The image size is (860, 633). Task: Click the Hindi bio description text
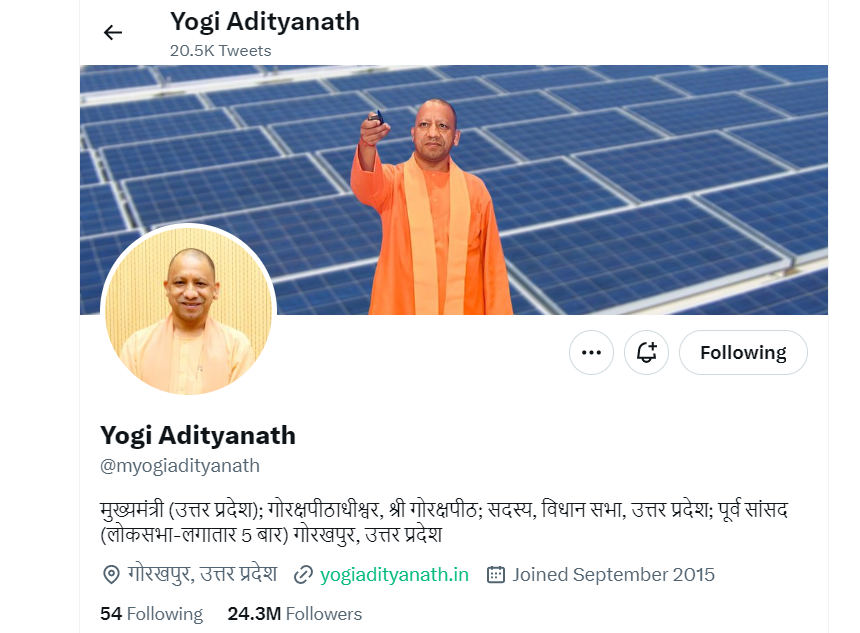point(444,522)
